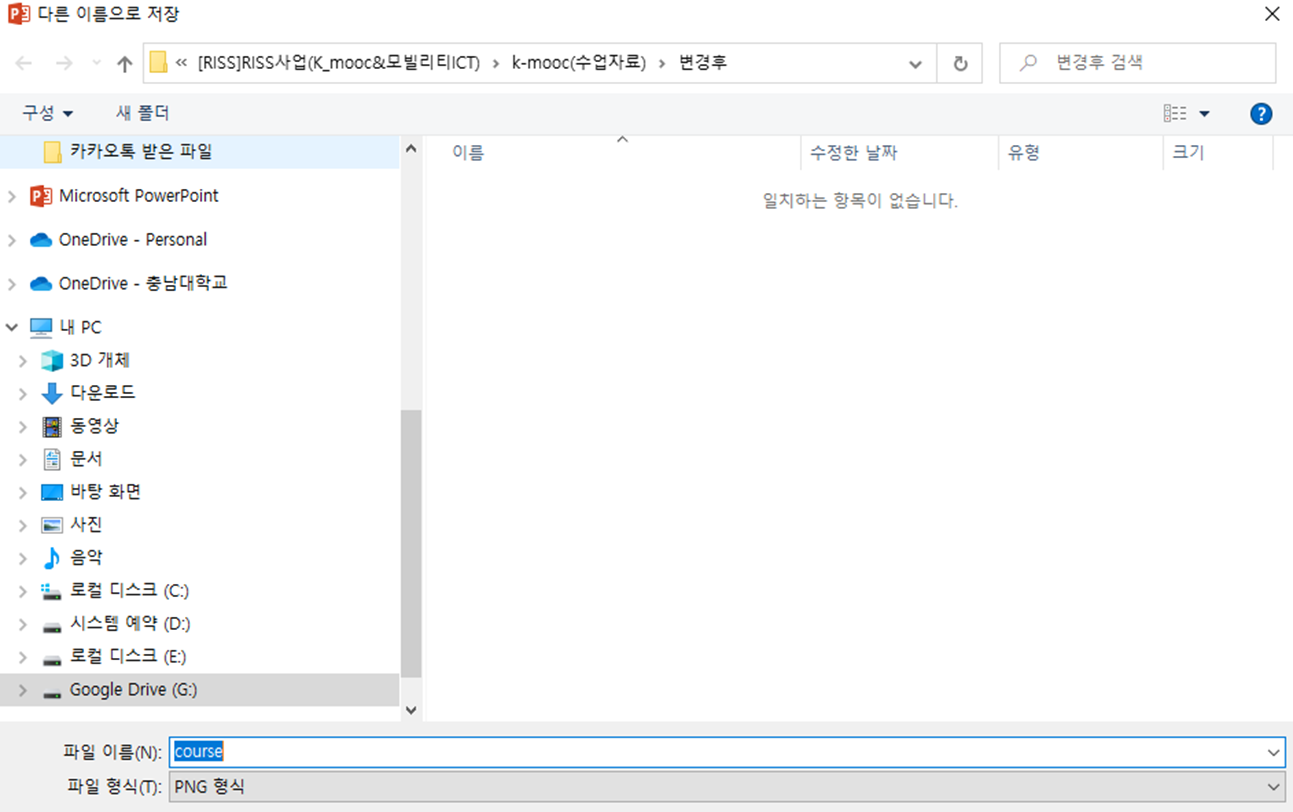Navigate to [RISS]RISS사업 breadcrumb
This screenshot has height=812, width=1293.
(338, 63)
